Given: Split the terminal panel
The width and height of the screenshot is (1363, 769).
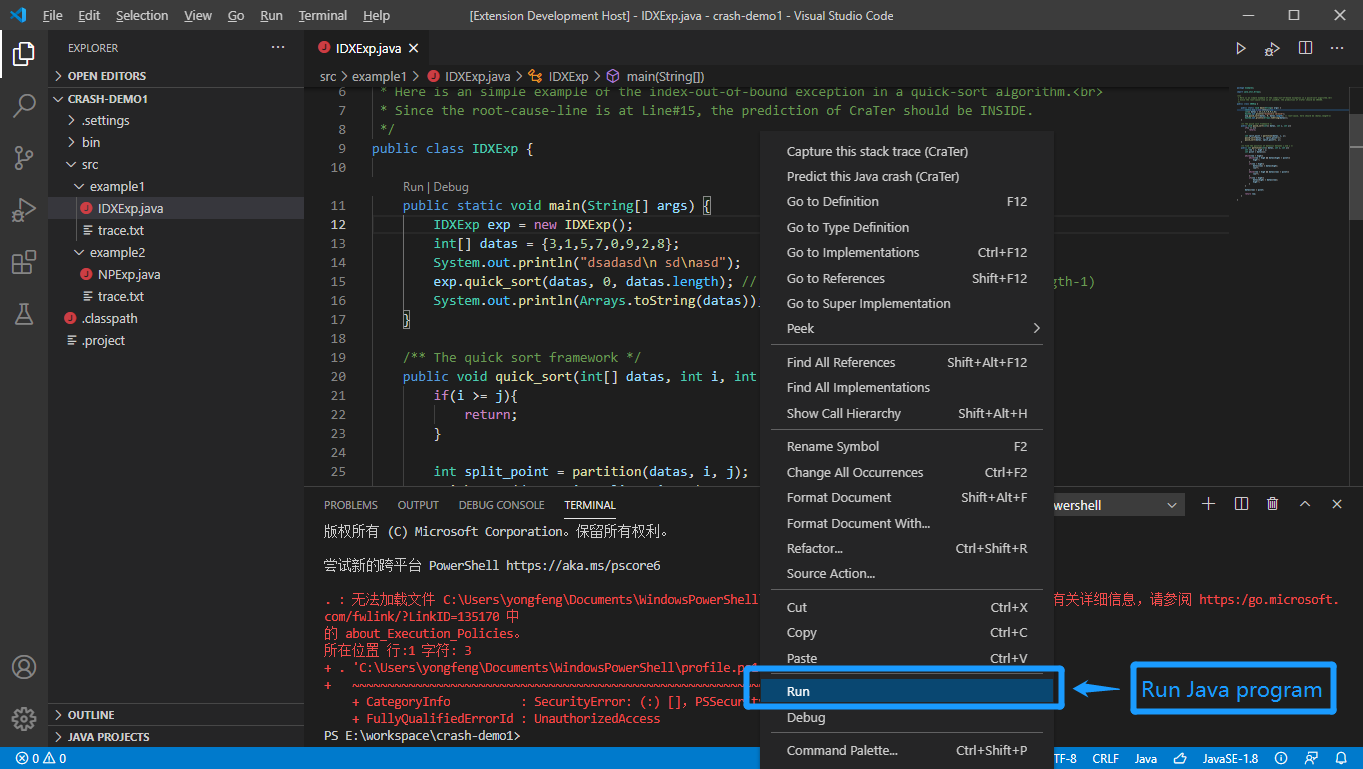Looking at the screenshot, I should tap(1241, 504).
